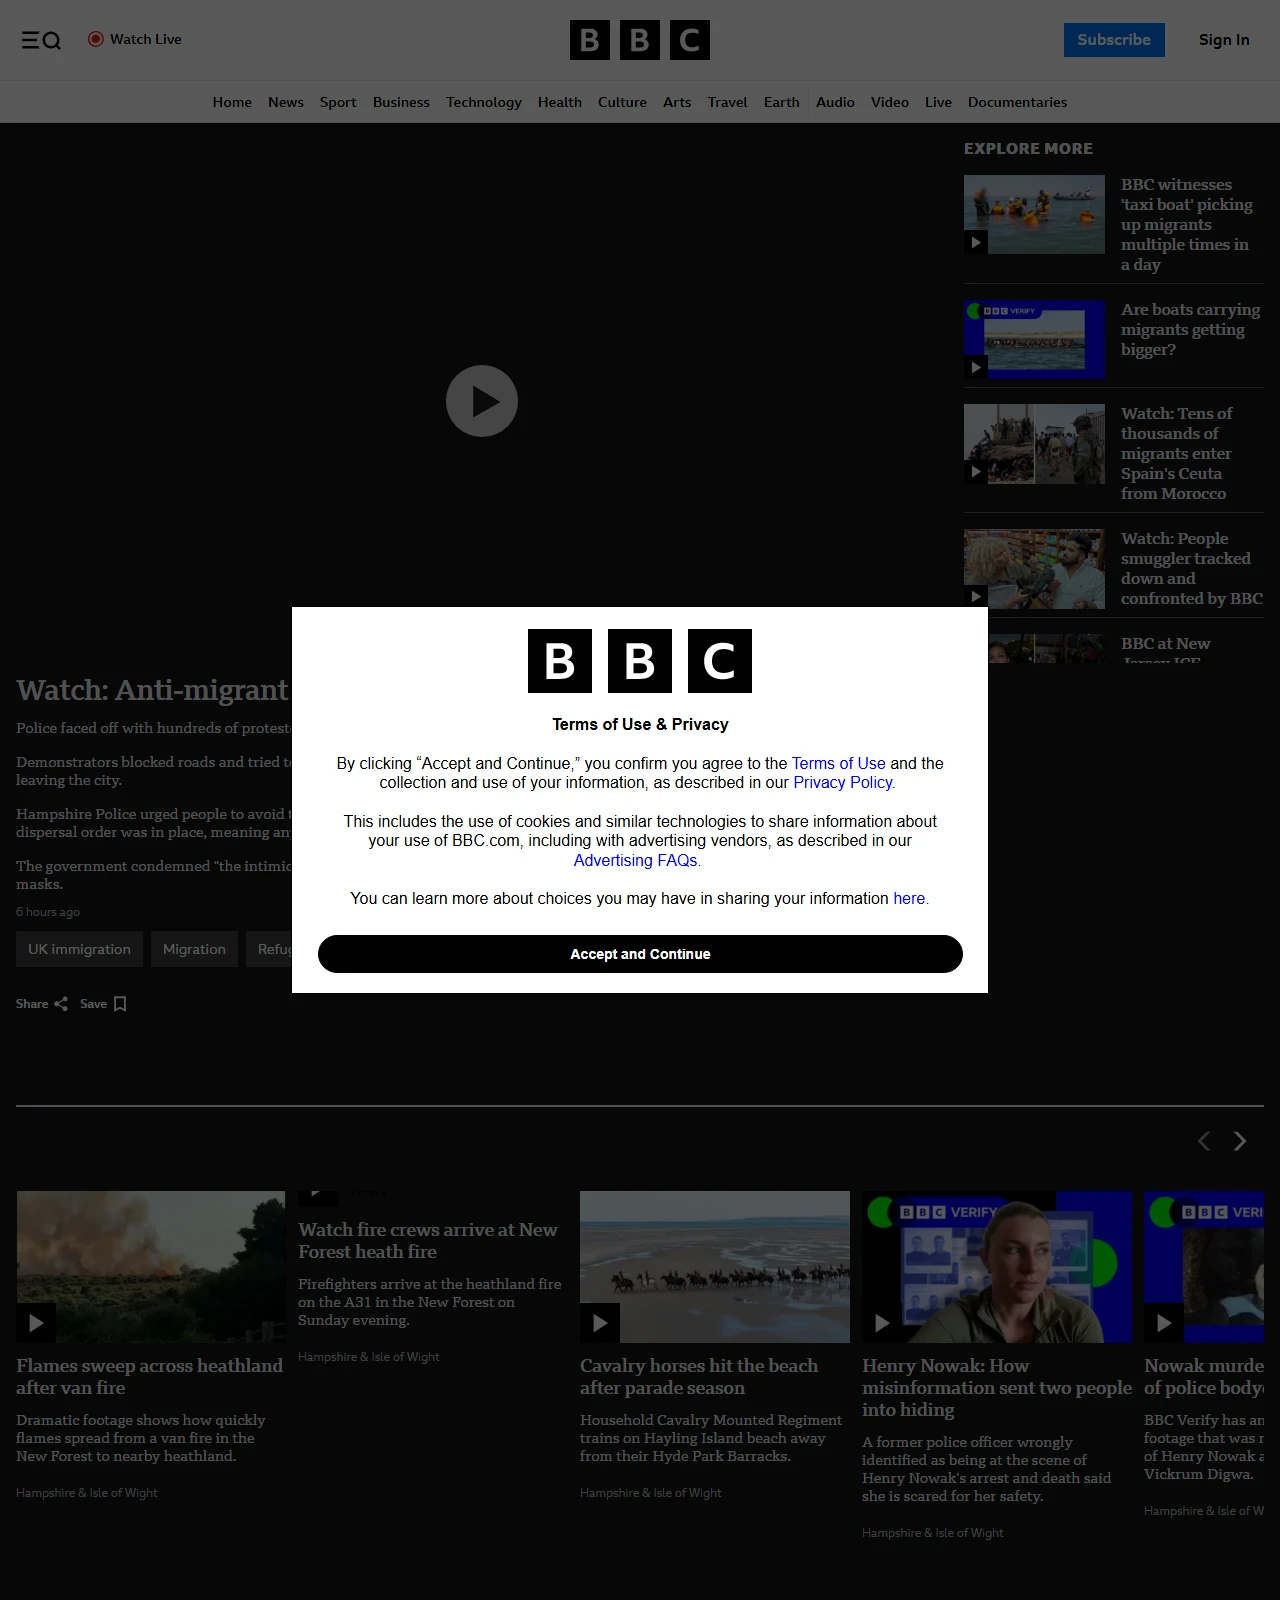This screenshot has height=1600, width=1280.
Task: Click the Watch Live red dot icon
Action: point(96,39)
